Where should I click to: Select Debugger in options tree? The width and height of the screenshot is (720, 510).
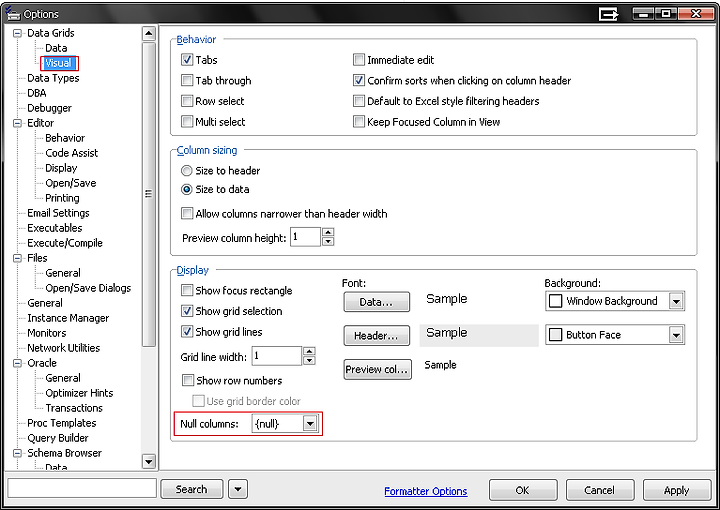(50, 108)
